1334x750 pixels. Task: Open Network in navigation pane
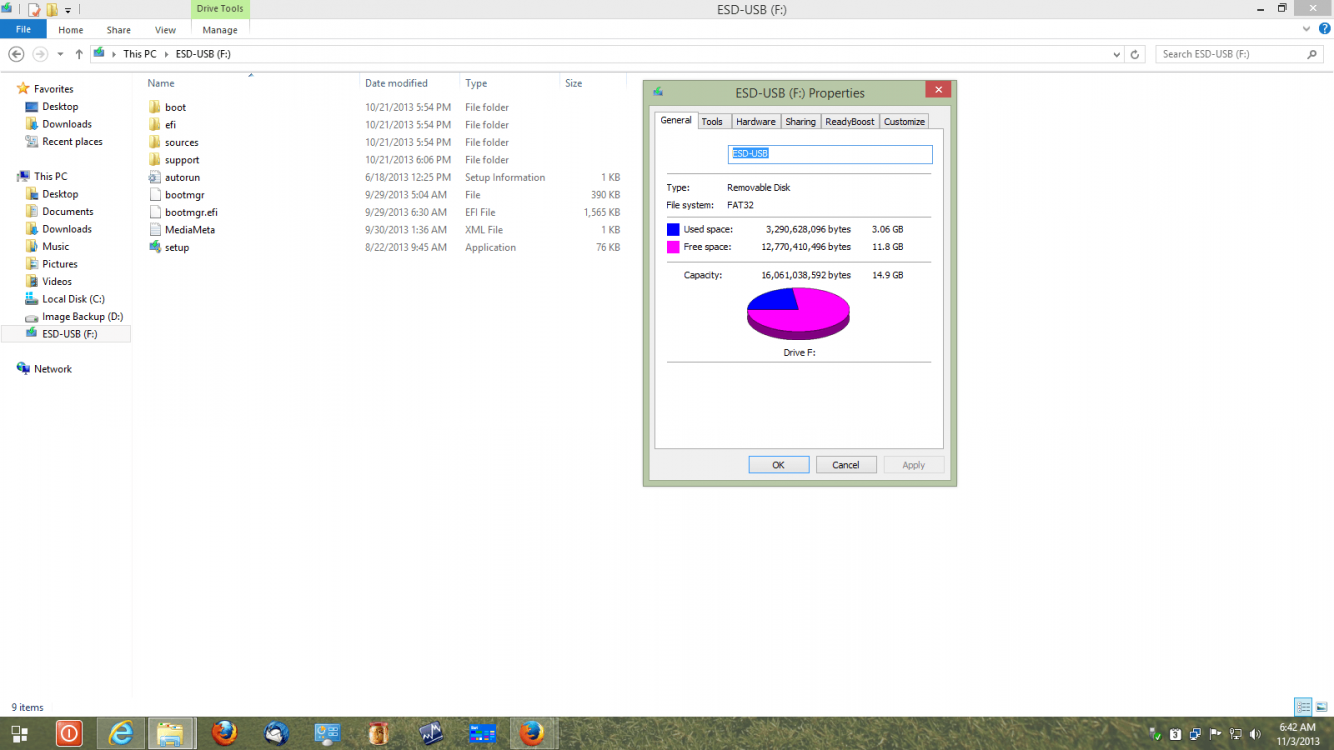point(53,369)
